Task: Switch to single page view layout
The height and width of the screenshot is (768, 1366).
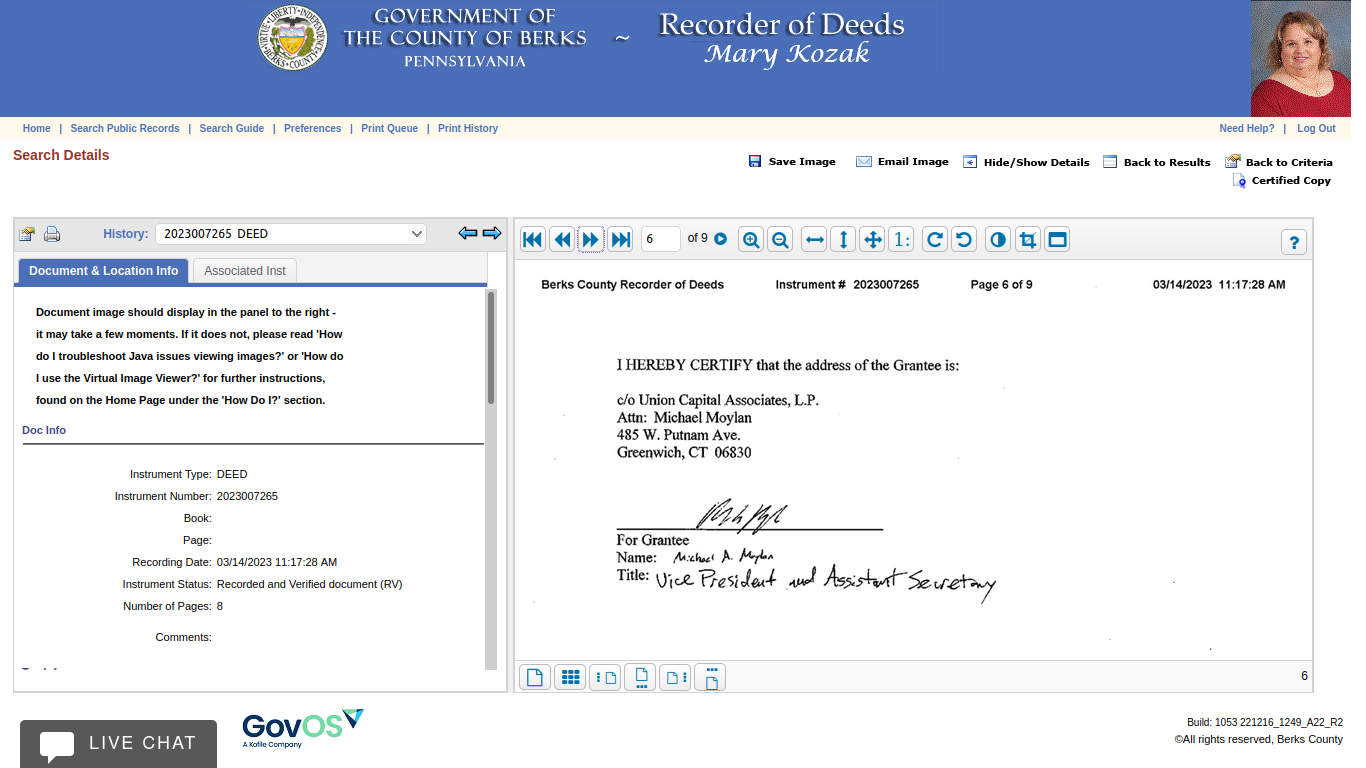Action: pyautogui.click(x=535, y=677)
